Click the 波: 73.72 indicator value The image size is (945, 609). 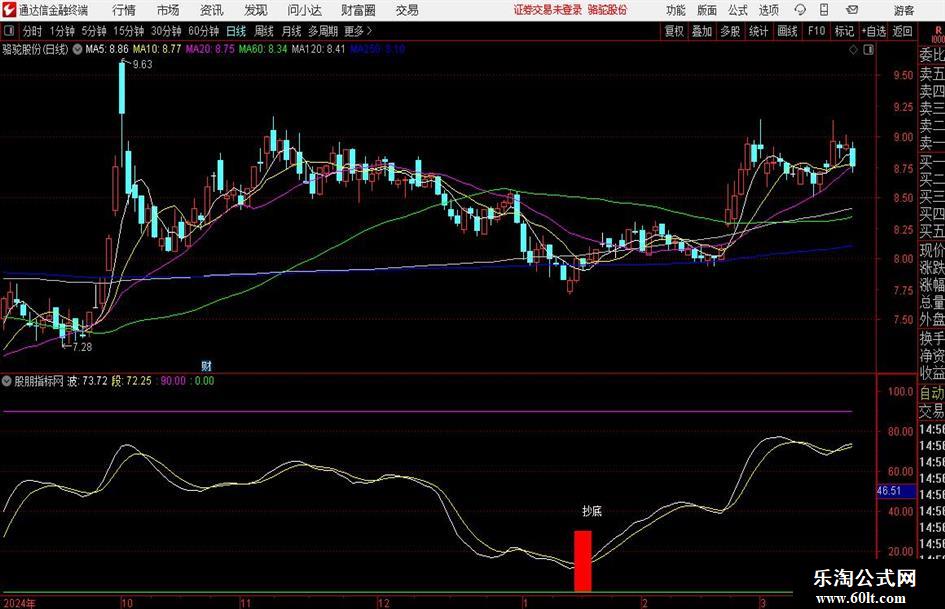(87, 381)
